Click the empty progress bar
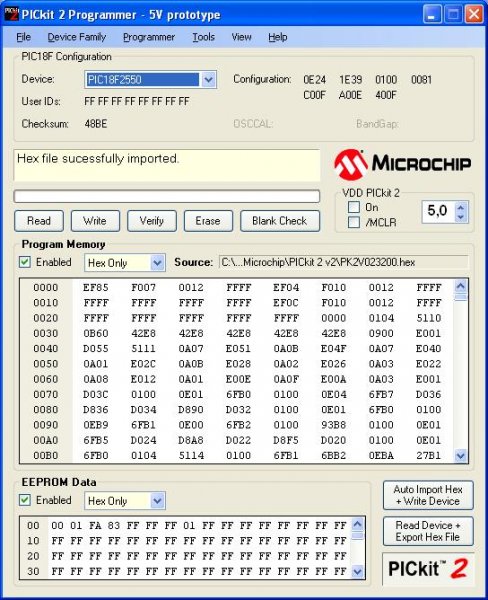 click(167, 196)
